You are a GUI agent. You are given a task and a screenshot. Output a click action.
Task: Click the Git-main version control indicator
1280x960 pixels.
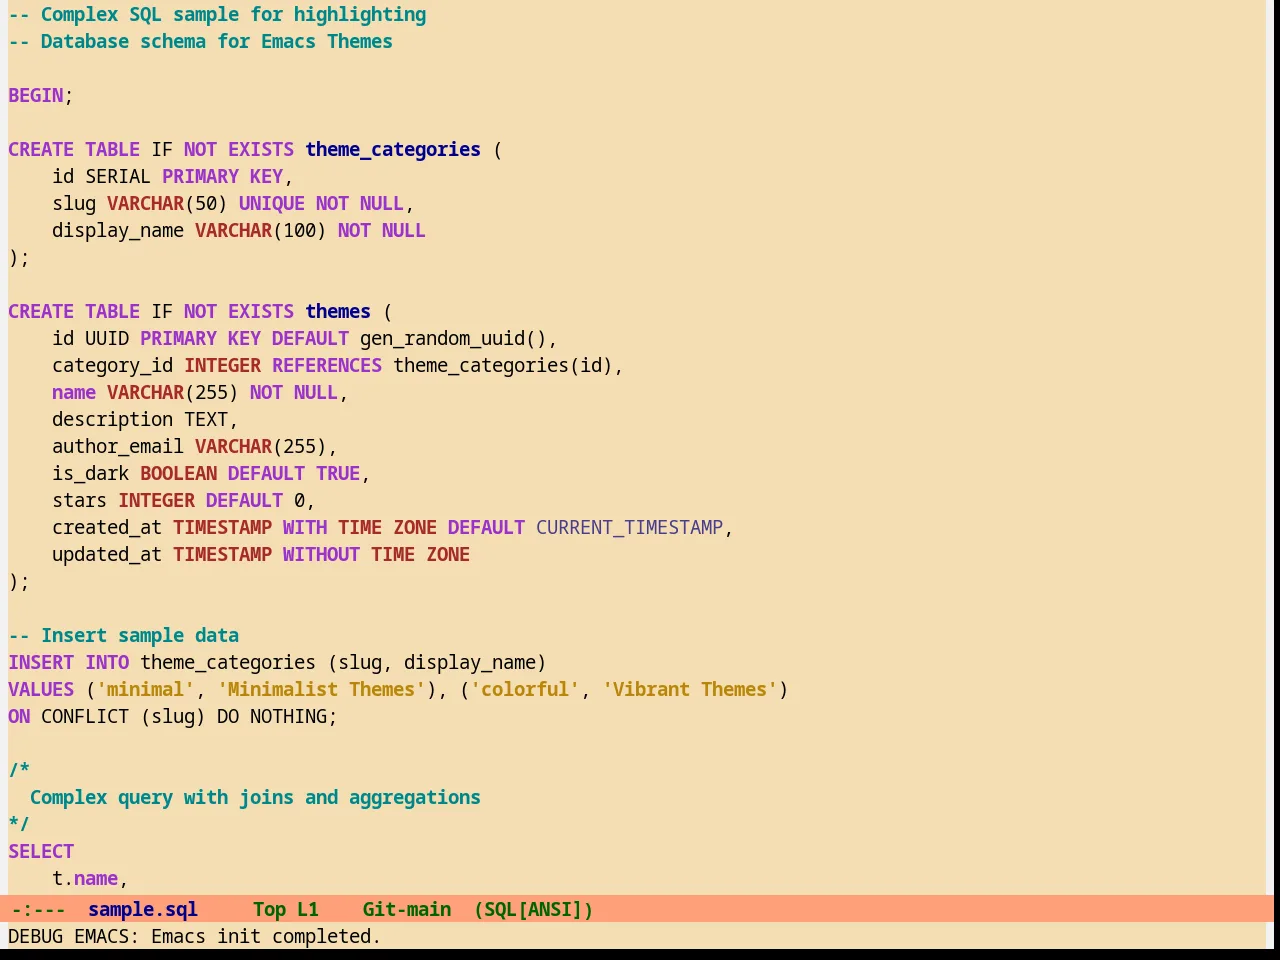[x=407, y=909]
